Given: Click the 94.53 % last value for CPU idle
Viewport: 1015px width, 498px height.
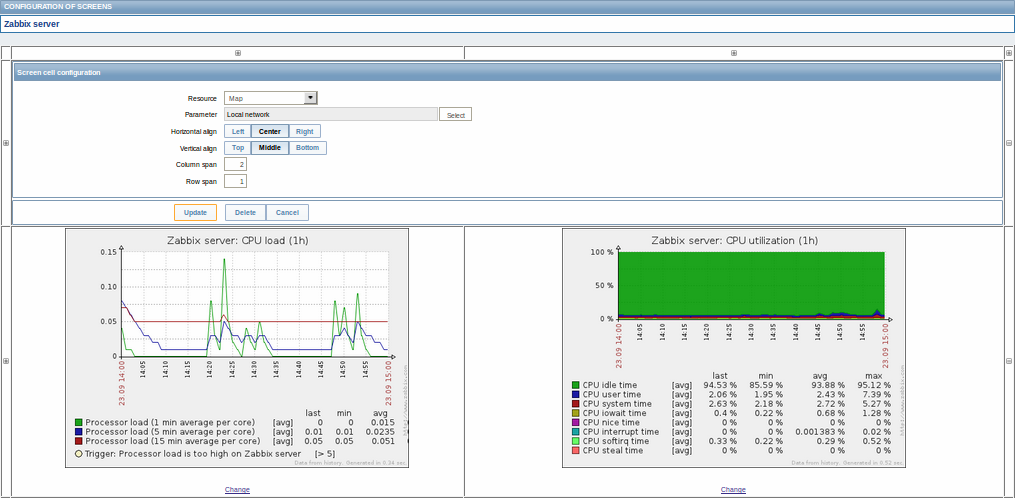Looking at the screenshot, I should (720, 385).
